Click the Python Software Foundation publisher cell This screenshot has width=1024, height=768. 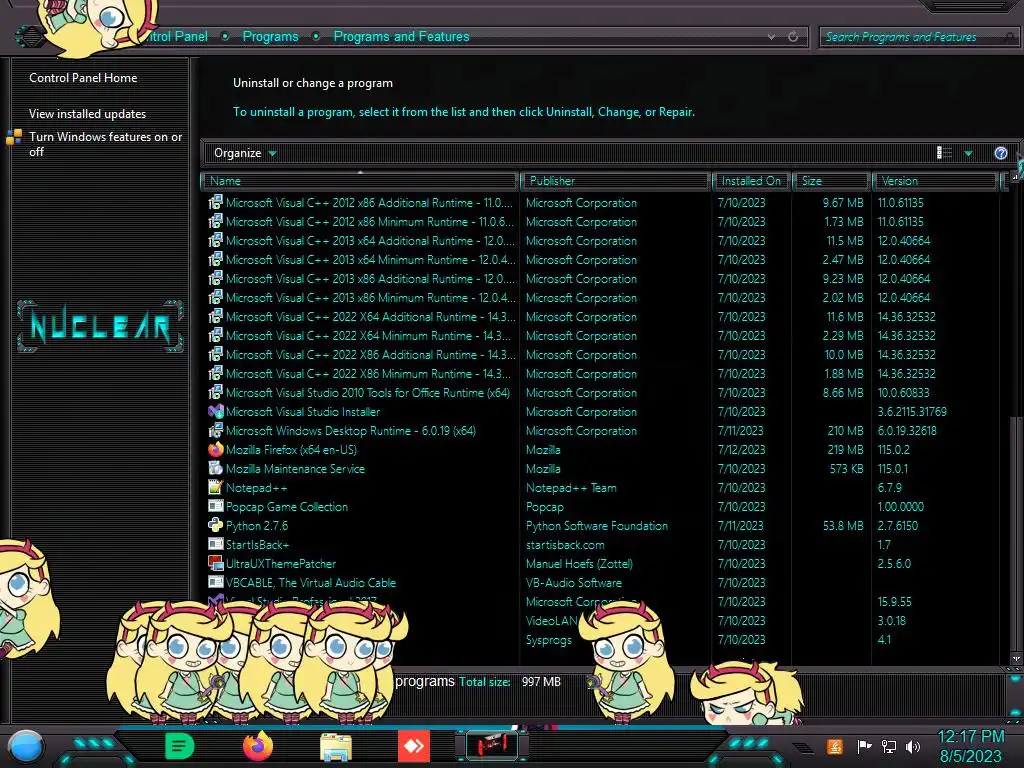[x=597, y=525]
